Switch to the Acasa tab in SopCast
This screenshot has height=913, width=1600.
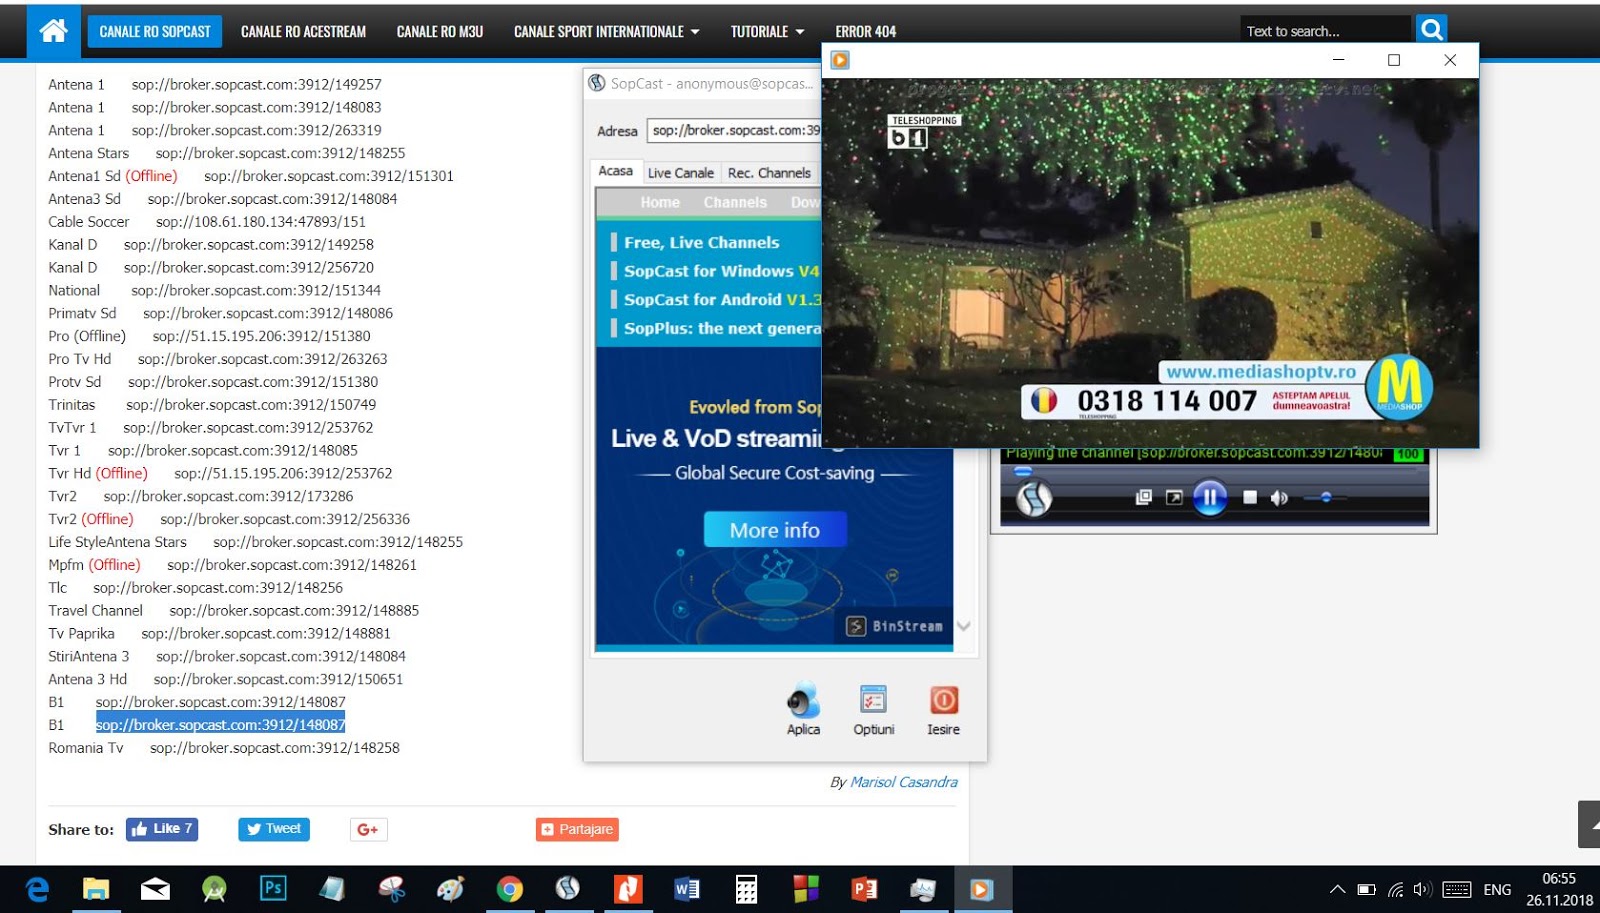coord(615,171)
